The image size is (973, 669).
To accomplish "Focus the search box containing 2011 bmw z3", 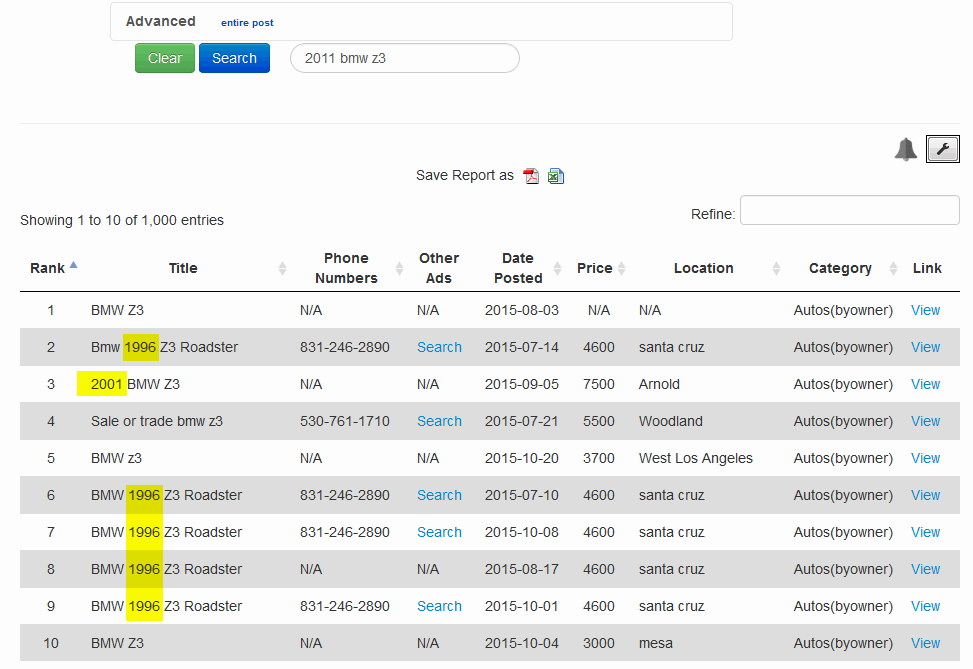I will point(405,58).
